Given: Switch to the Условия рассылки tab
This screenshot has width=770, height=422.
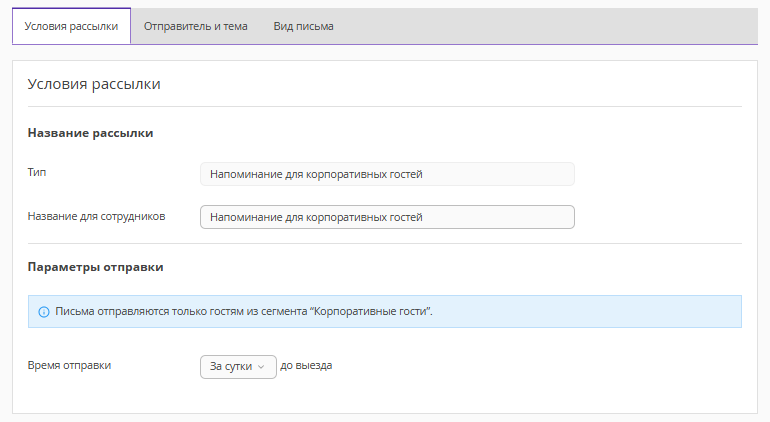Looking at the screenshot, I should click(71, 27).
